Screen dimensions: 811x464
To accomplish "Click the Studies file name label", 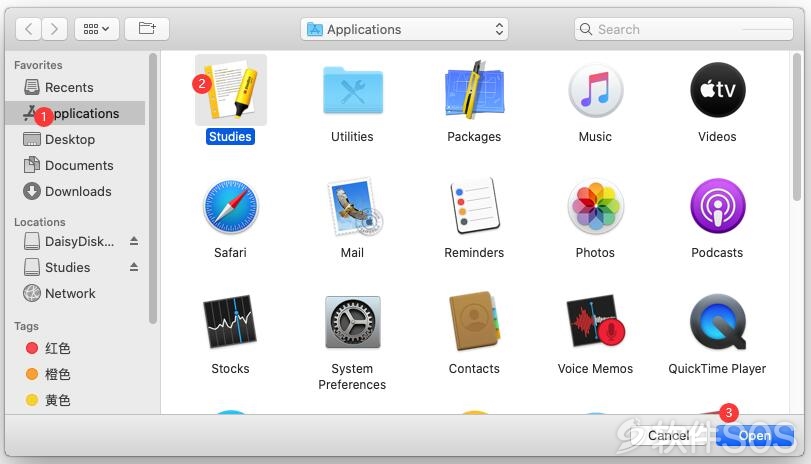I will (230, 137).
